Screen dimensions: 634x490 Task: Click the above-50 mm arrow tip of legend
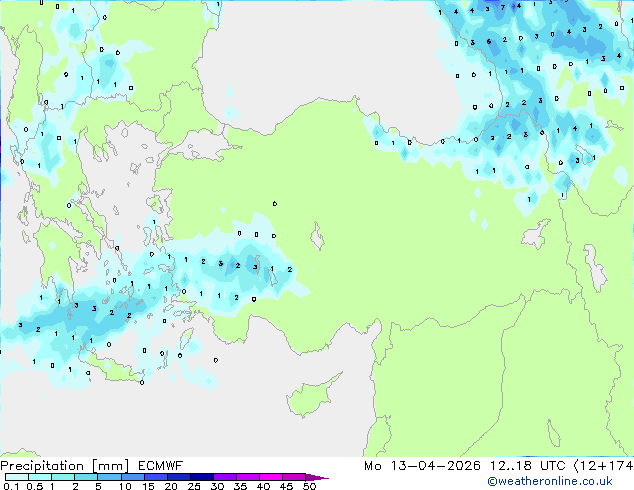coord(317,477)
